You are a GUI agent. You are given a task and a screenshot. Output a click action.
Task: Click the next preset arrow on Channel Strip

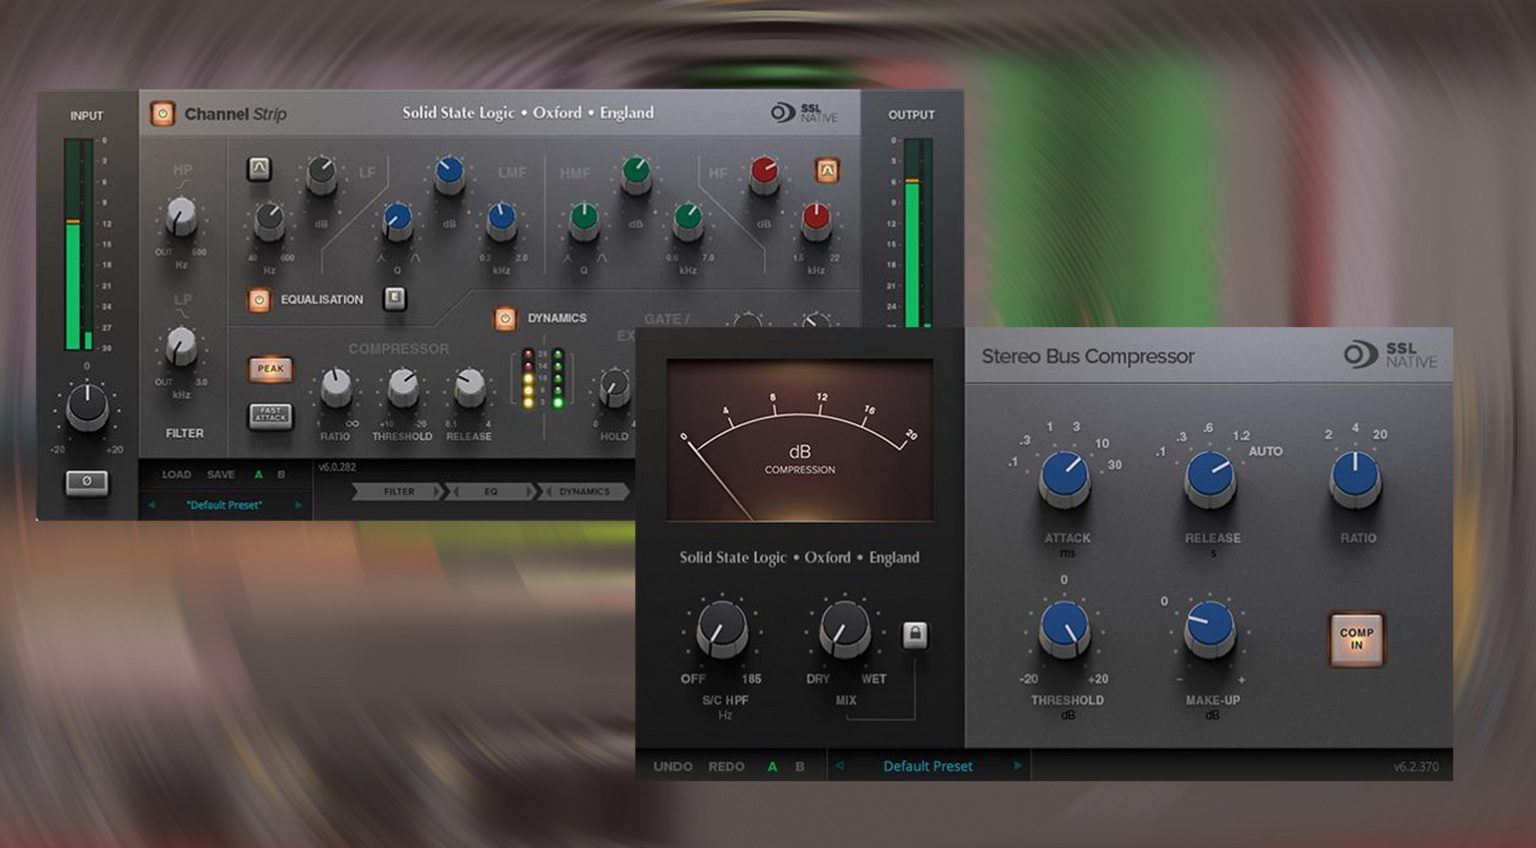click(298, 506)
